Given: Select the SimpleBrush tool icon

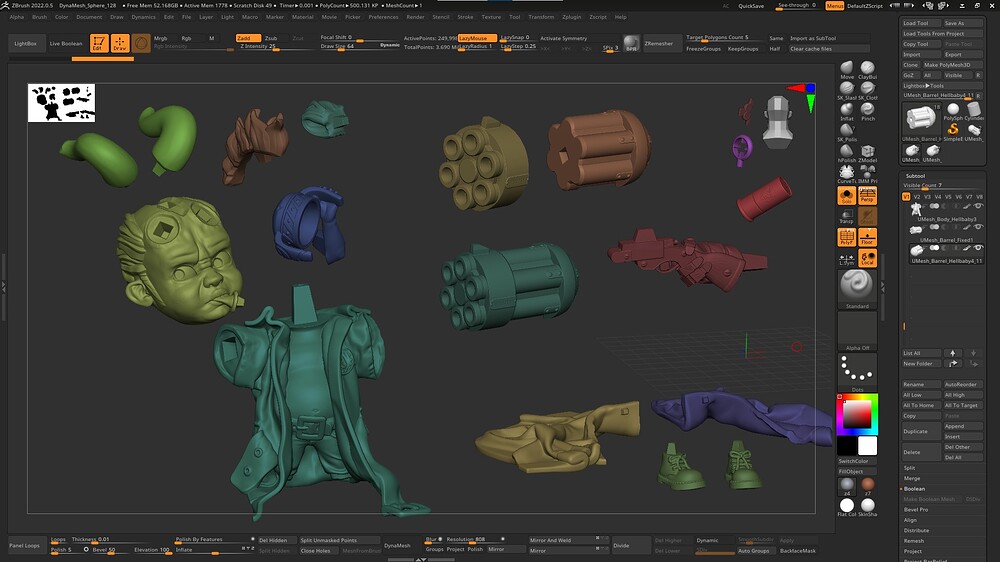Looking at the screenshot, I should [953, 131].
